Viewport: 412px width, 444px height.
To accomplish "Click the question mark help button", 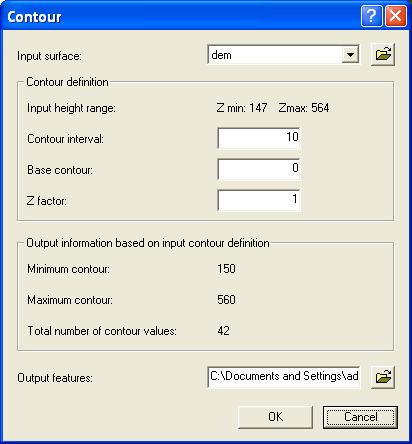I will point(371,16).
